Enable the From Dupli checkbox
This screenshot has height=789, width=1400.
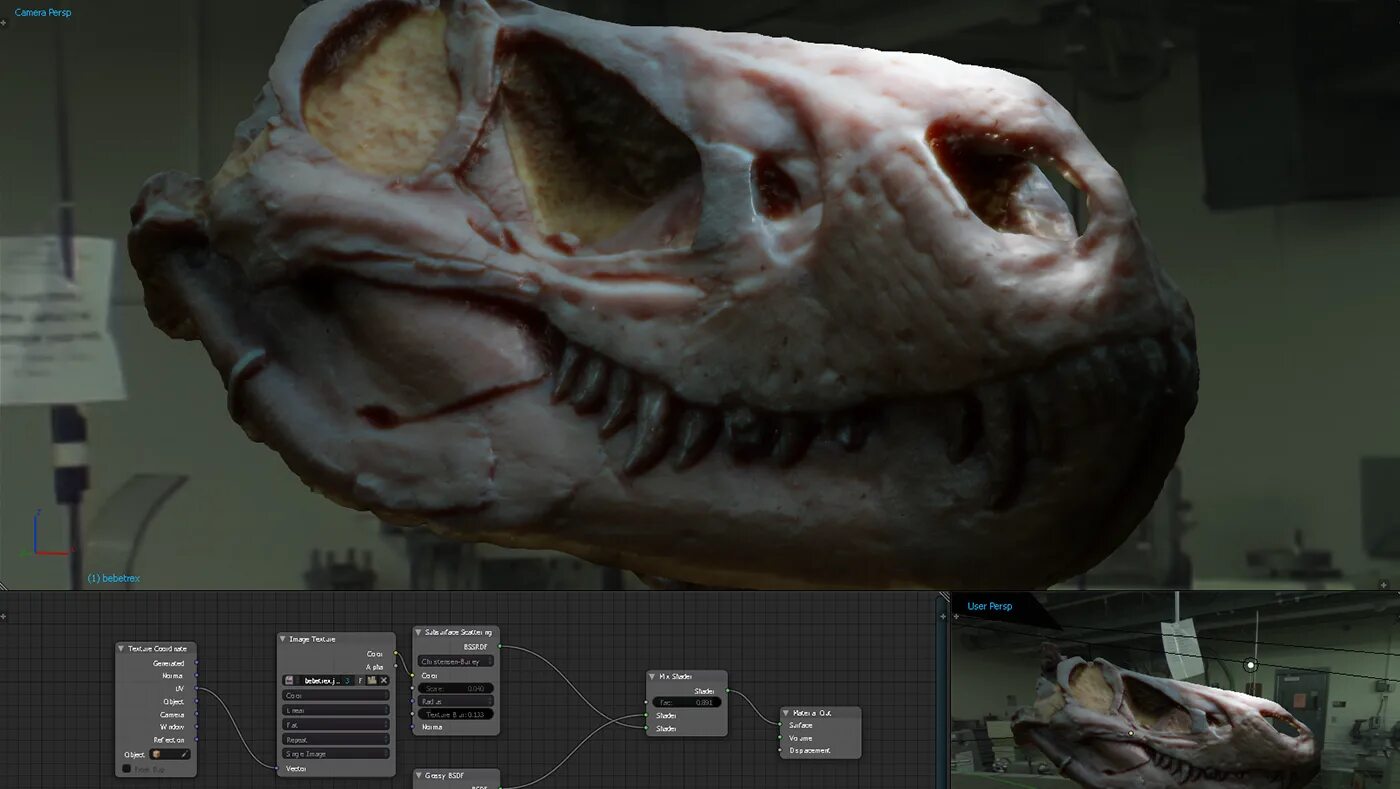click(127, 768)
